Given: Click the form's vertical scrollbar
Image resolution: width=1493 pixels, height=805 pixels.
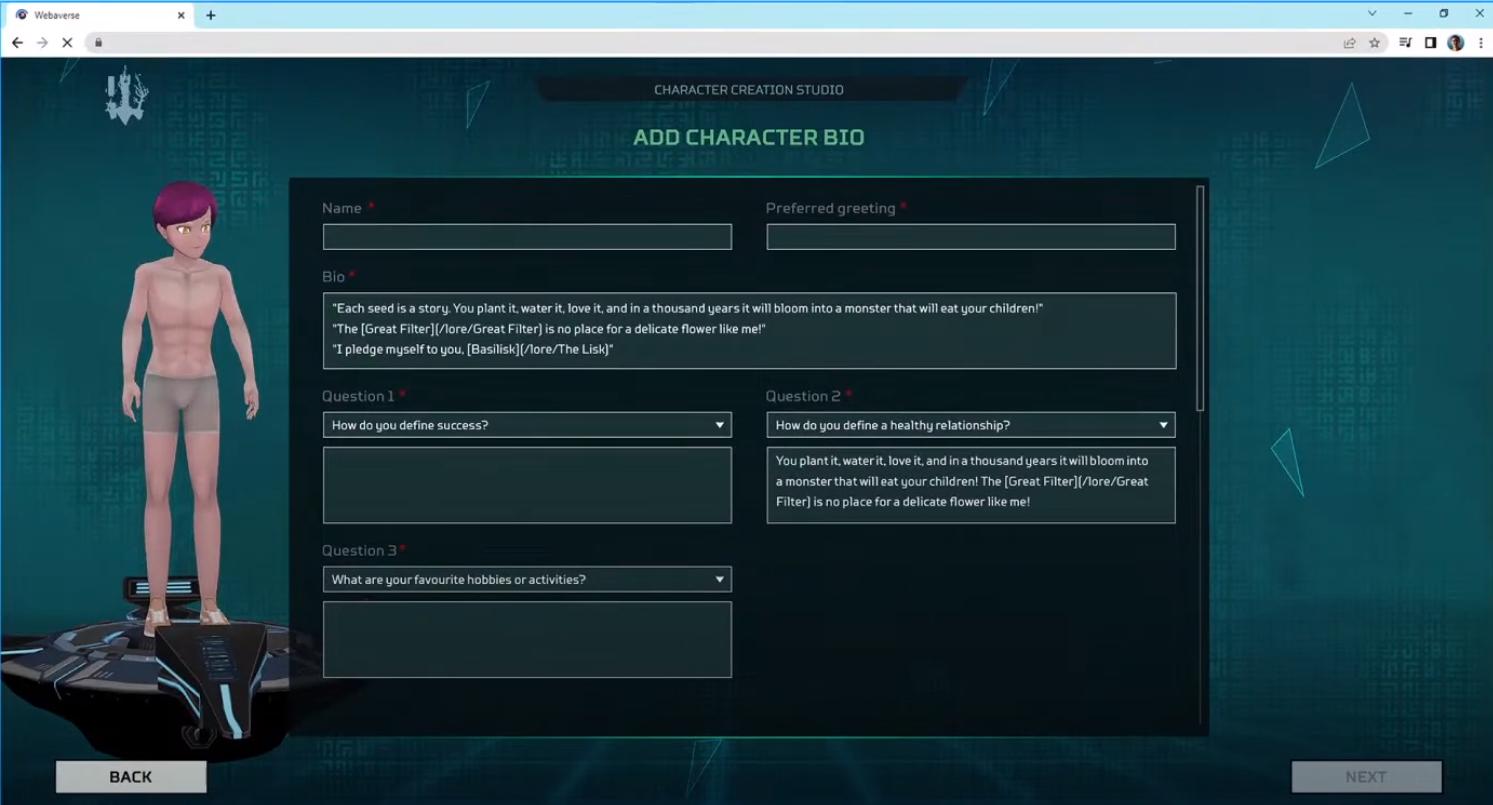Looking at the screenshot, I should point(1200,298).
